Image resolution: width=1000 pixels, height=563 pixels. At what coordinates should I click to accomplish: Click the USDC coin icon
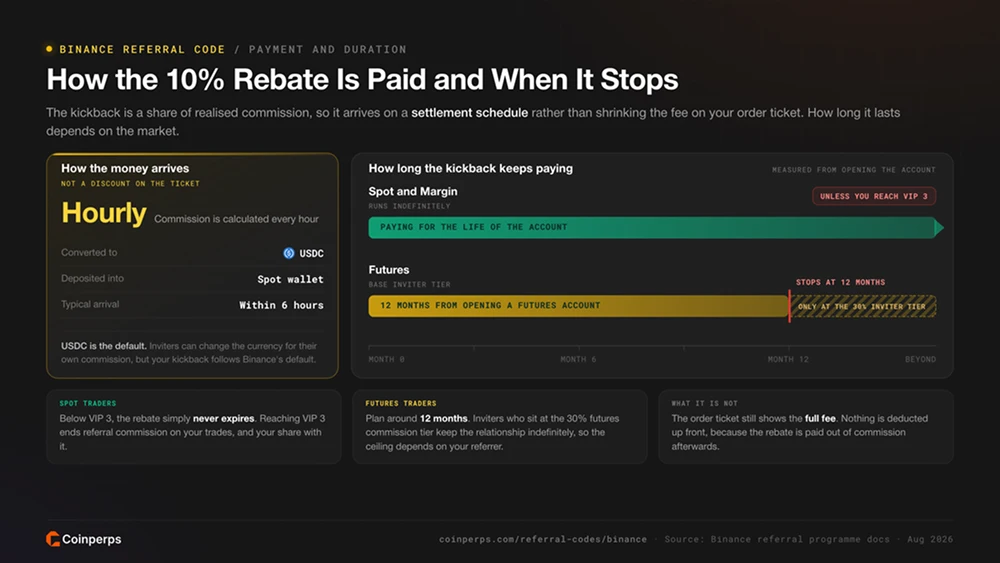[x=289, y=253]
